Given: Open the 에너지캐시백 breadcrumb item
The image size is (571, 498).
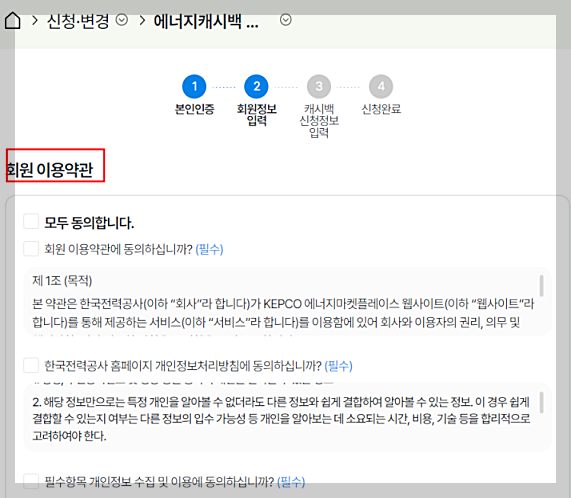Looking at the screenshot, I should coord(206,21).
